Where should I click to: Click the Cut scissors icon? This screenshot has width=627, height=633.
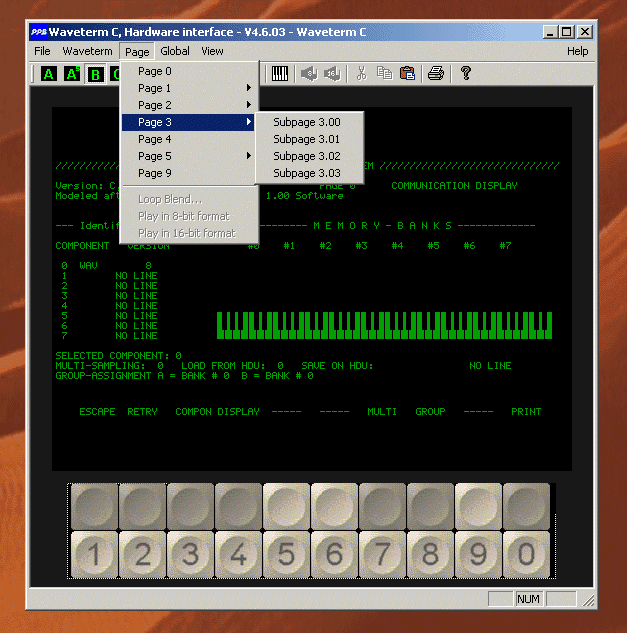click(x=361, y=73)
